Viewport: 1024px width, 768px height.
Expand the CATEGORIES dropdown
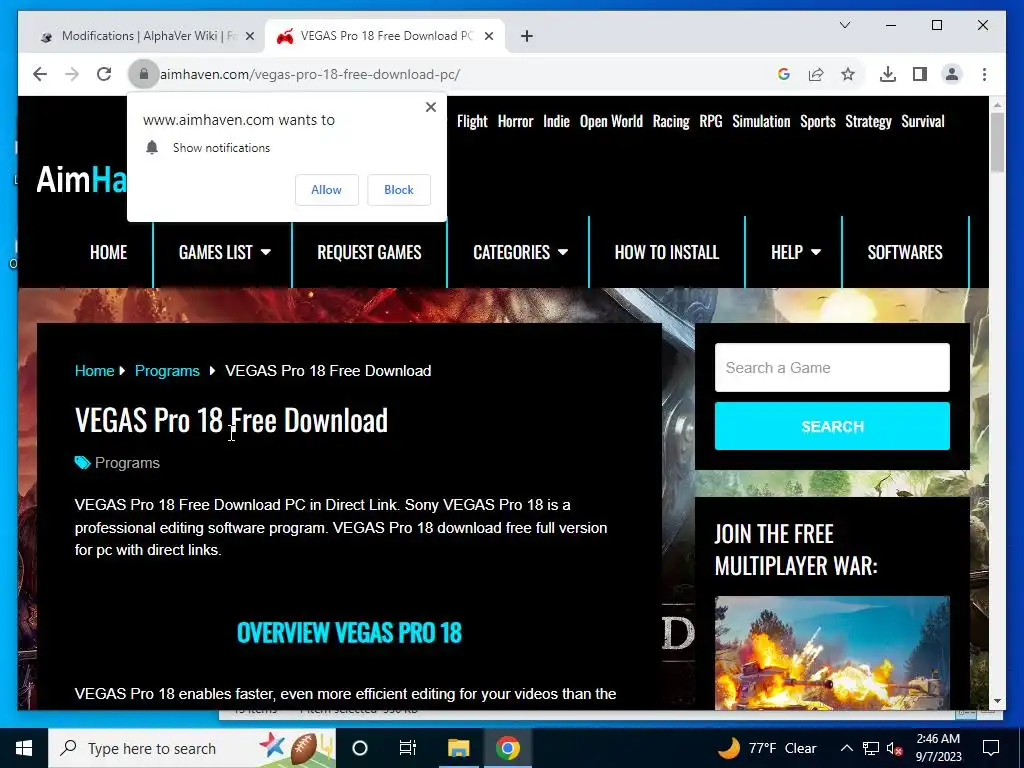520,253
